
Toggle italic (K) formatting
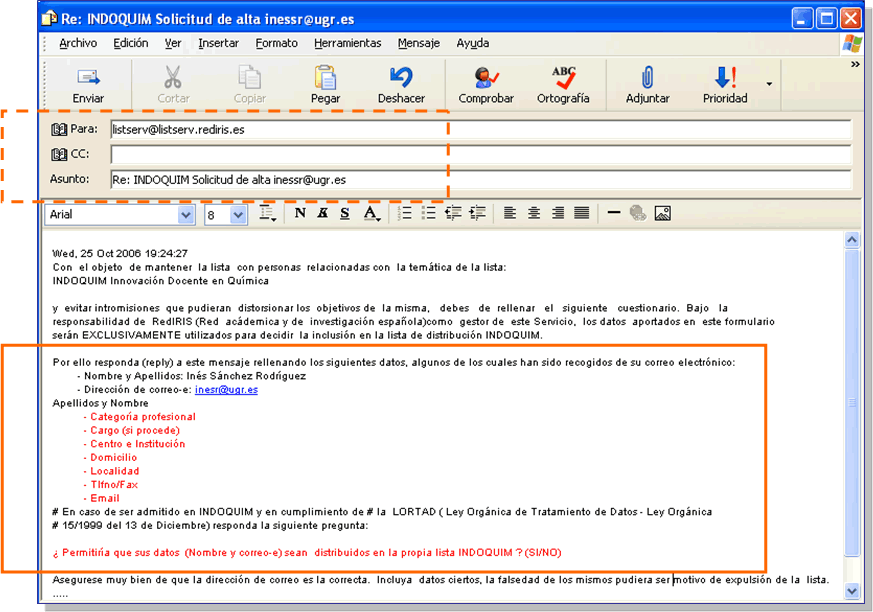(322, 213)
